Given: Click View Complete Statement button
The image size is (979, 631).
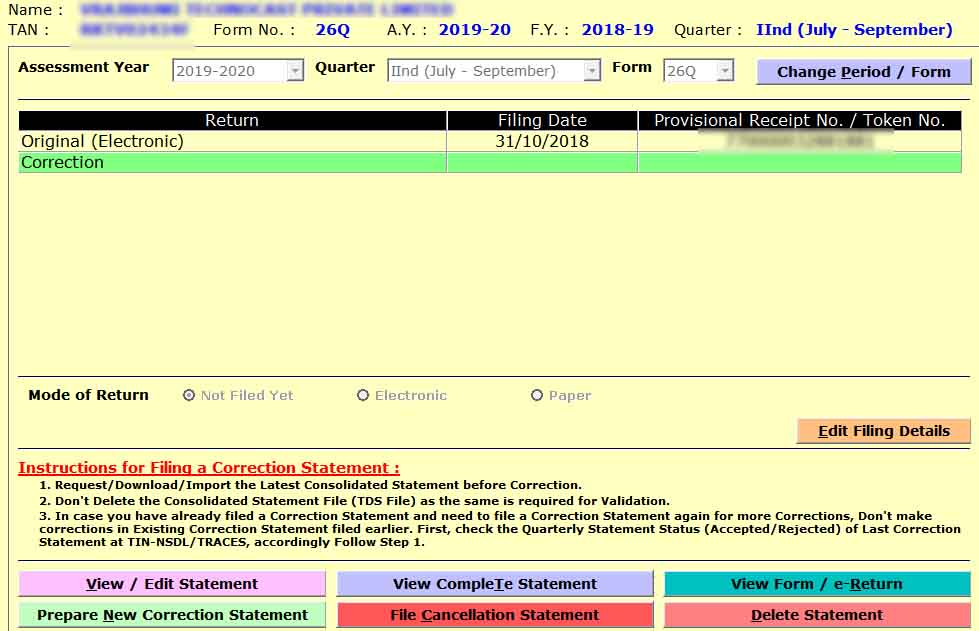Looking at the screenshot, I should (x=494, y=584).
